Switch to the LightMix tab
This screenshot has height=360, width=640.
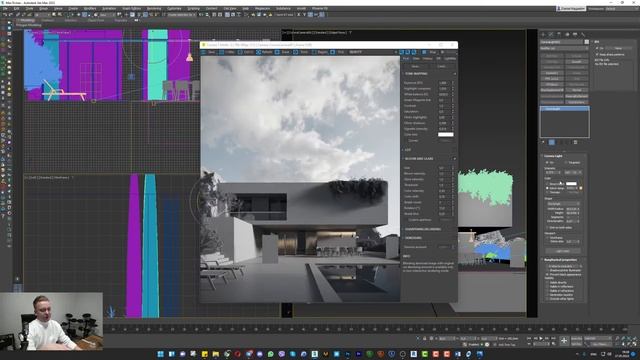450,58
